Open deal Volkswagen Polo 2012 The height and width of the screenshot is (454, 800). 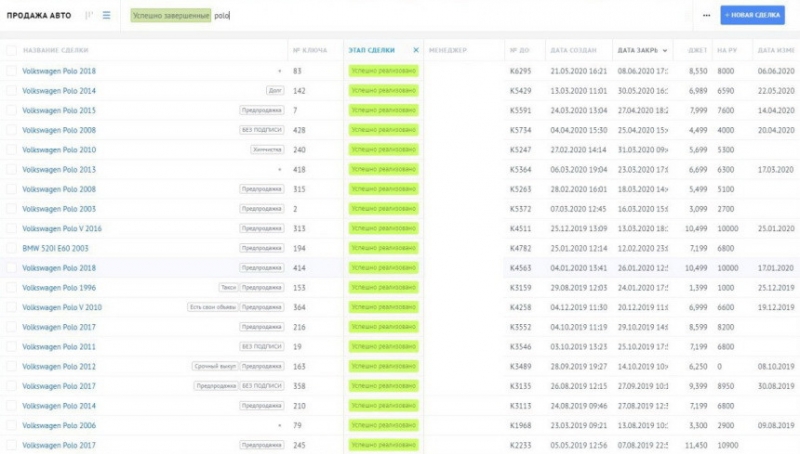59,366
